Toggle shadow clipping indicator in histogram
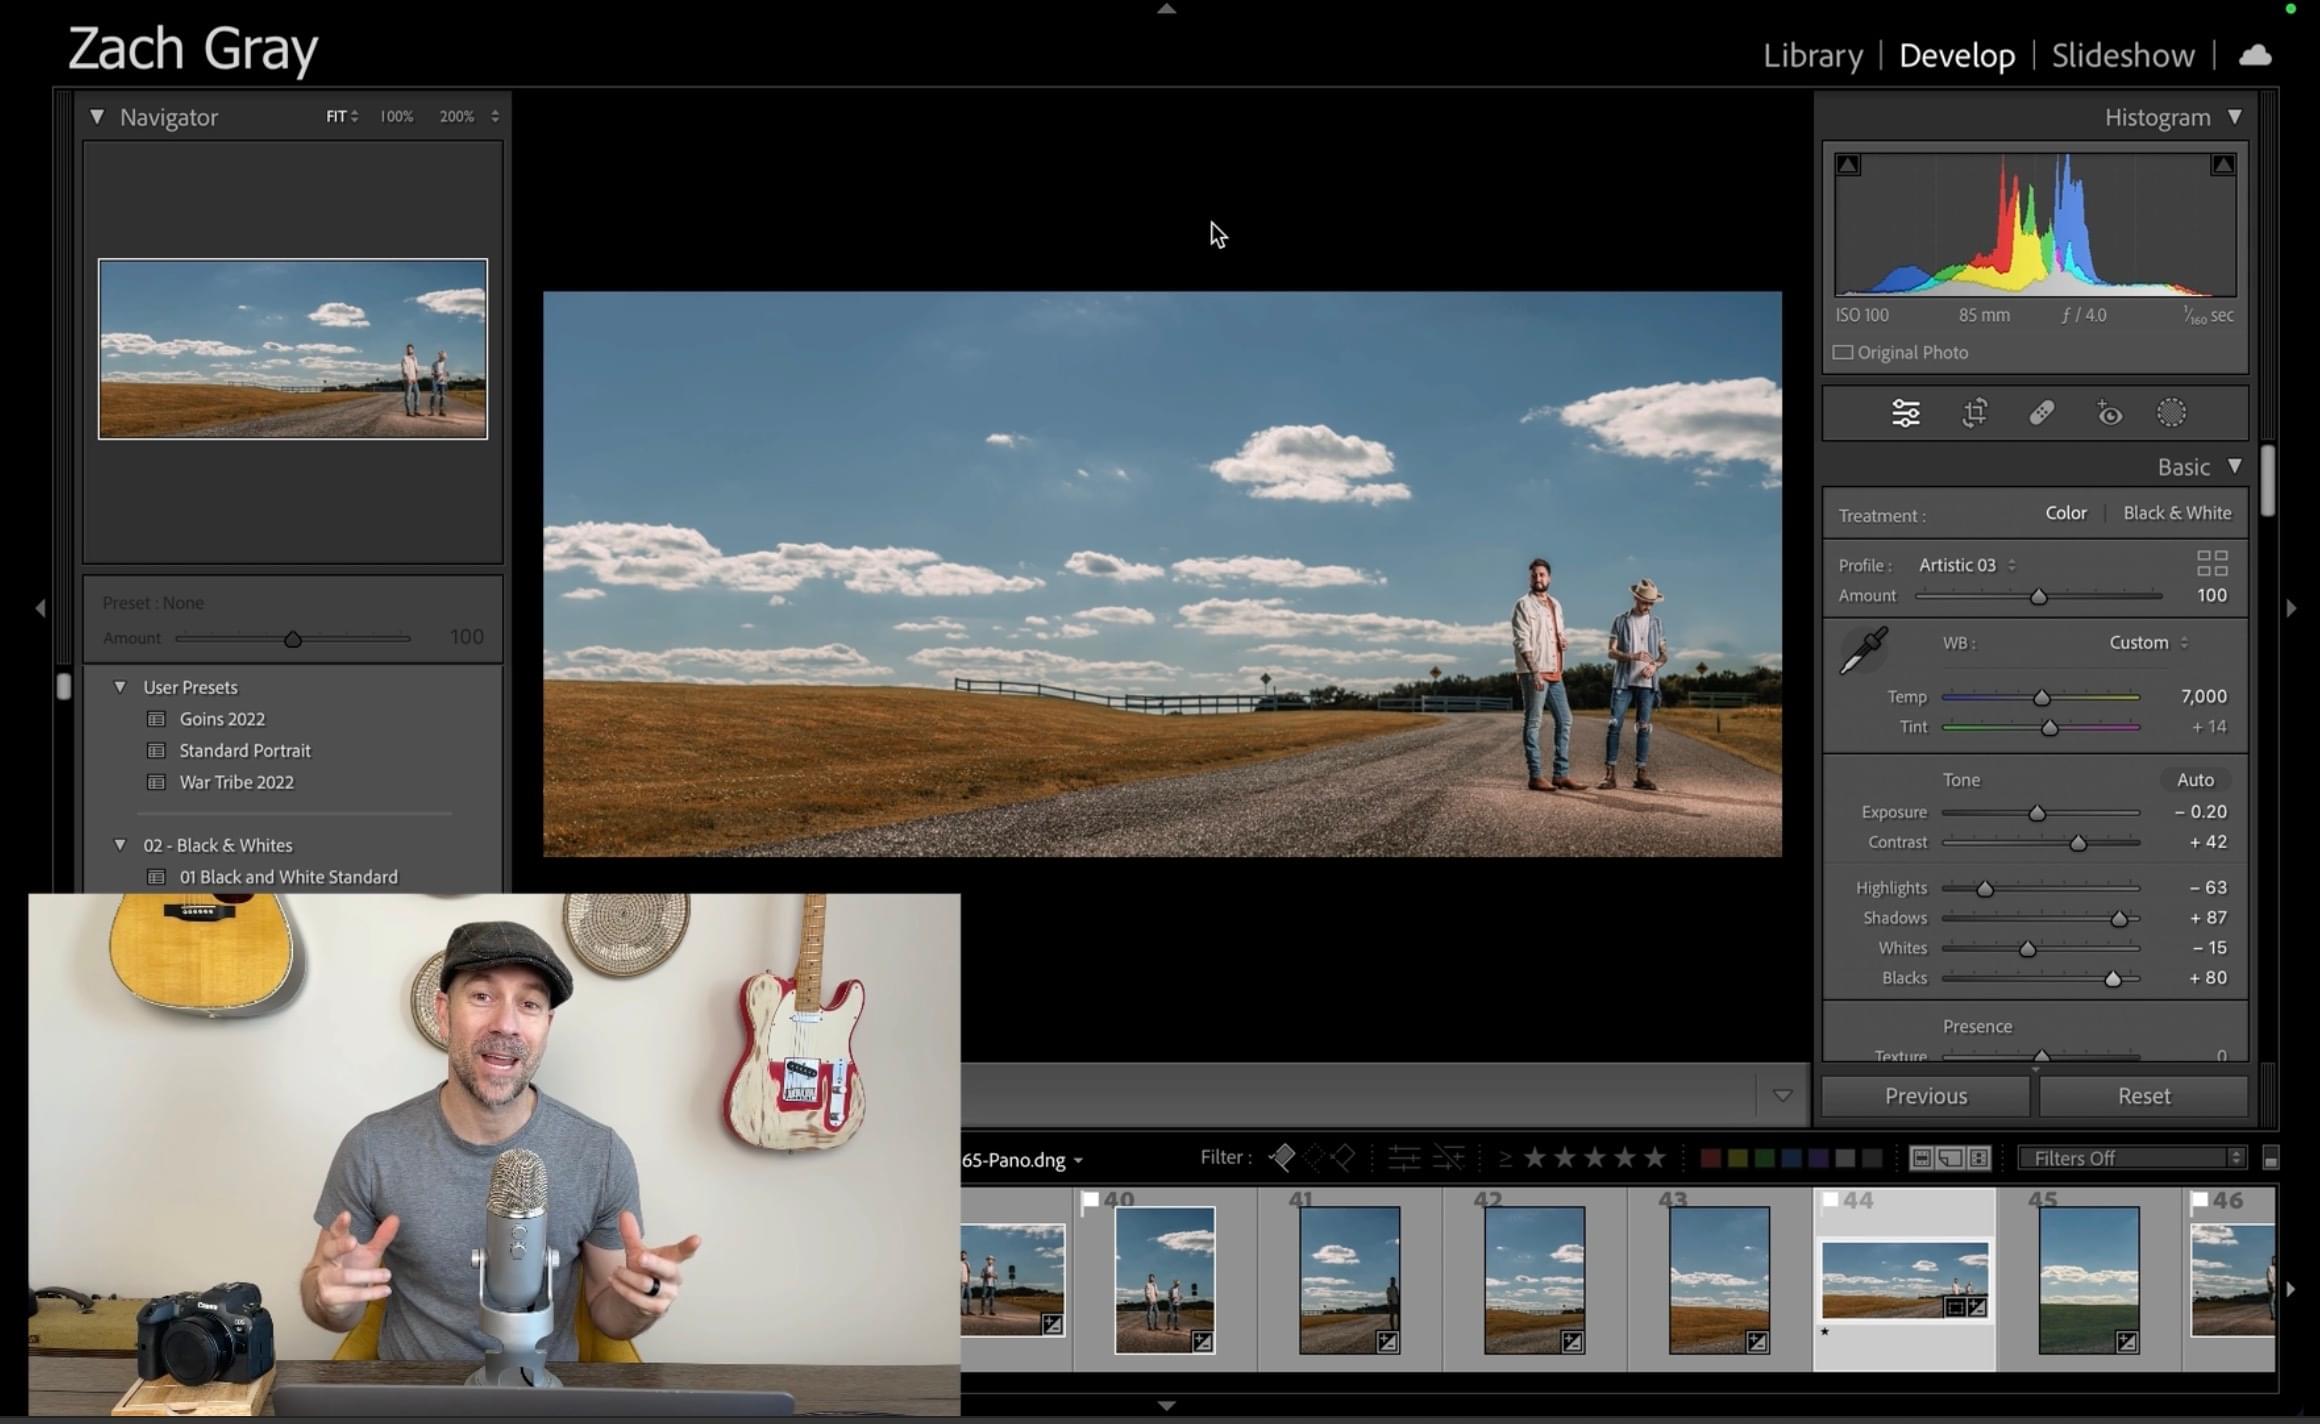Viewport: 2320px width, 1424px height. click(1848, 165)
